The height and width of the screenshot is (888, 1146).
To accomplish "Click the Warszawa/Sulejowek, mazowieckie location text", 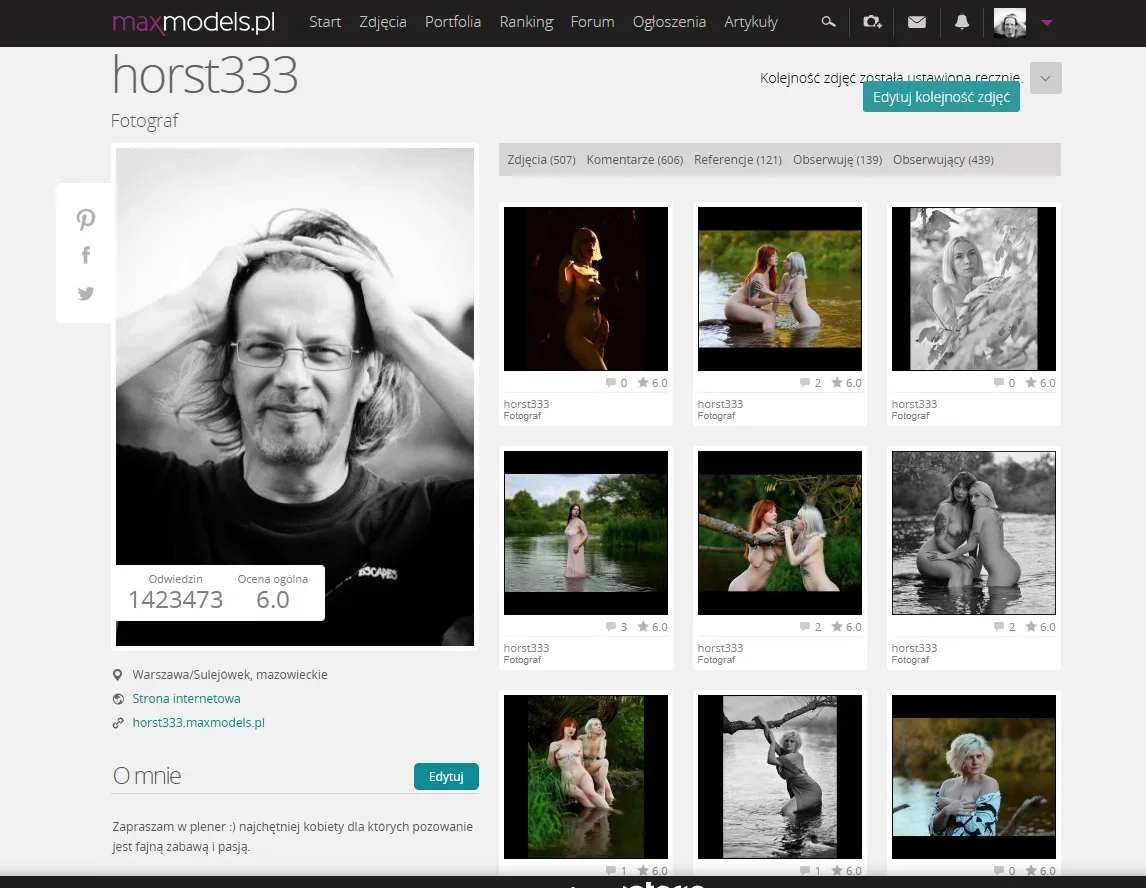I will [229, 675].
